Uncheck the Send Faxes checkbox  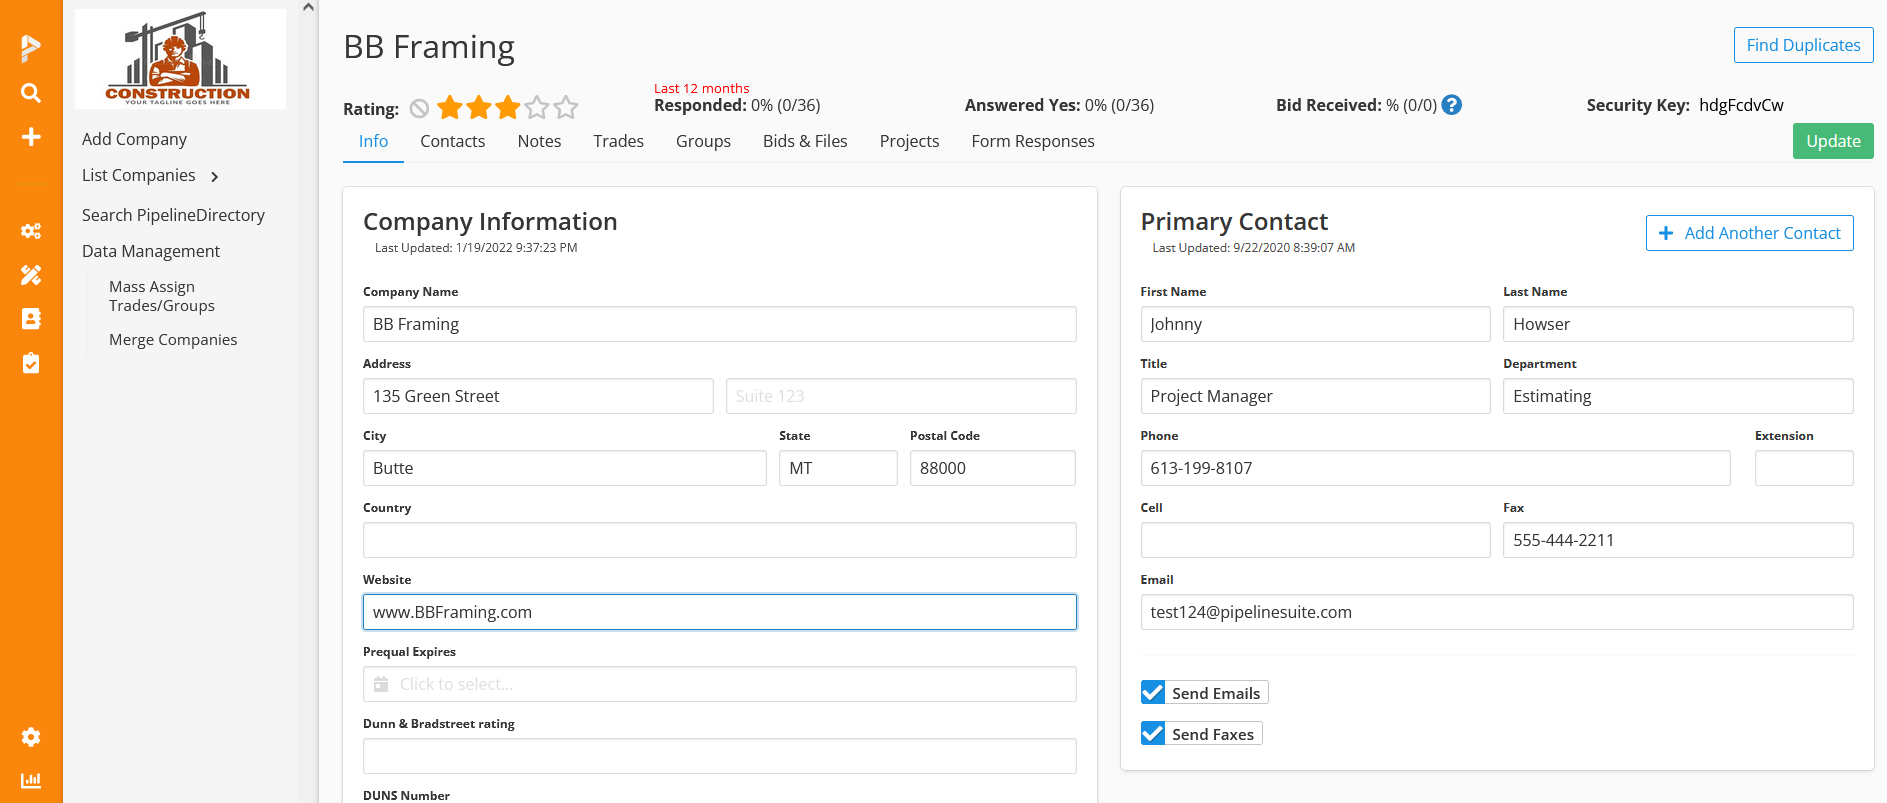point(1153,734)
